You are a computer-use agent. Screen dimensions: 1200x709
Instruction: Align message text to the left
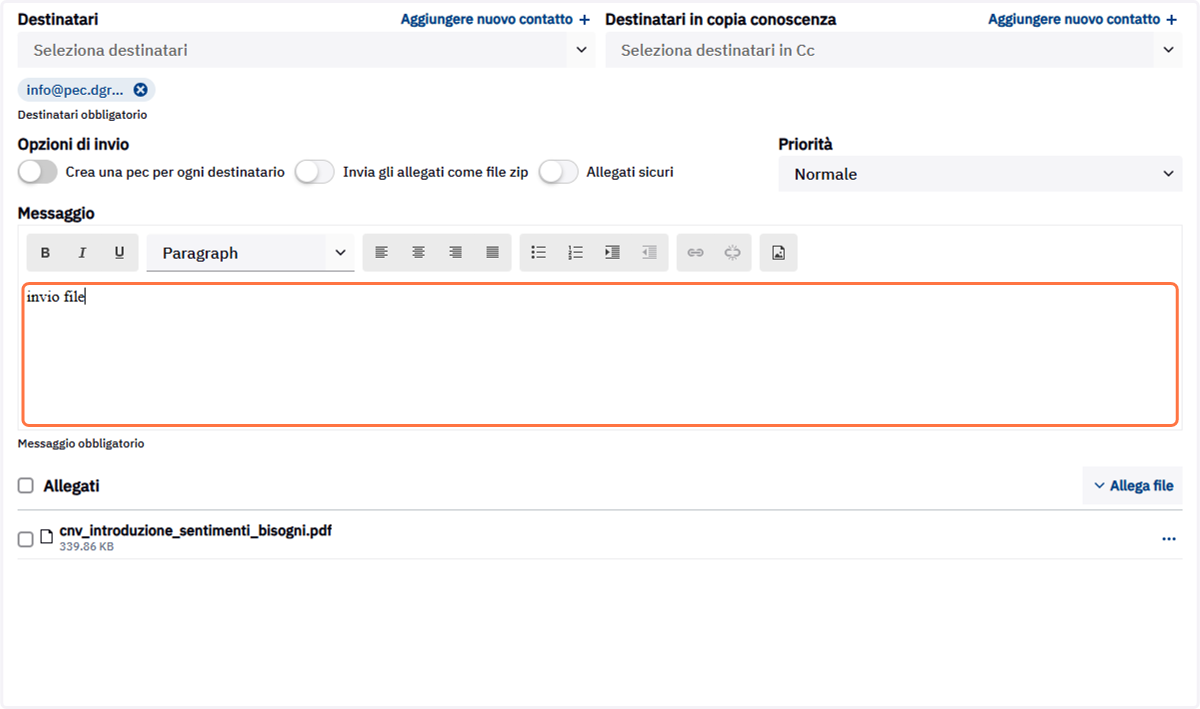point(381,253)
